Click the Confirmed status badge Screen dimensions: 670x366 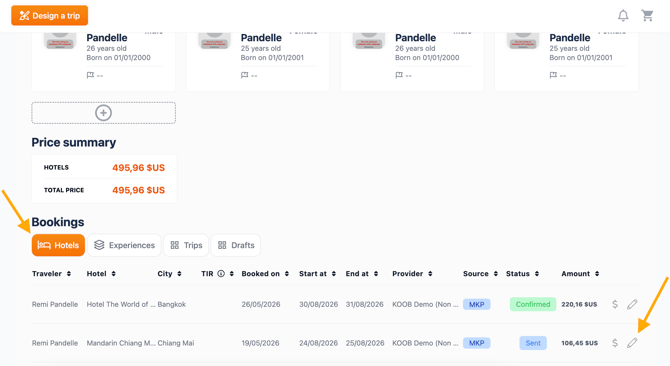[x=533, y=305]
